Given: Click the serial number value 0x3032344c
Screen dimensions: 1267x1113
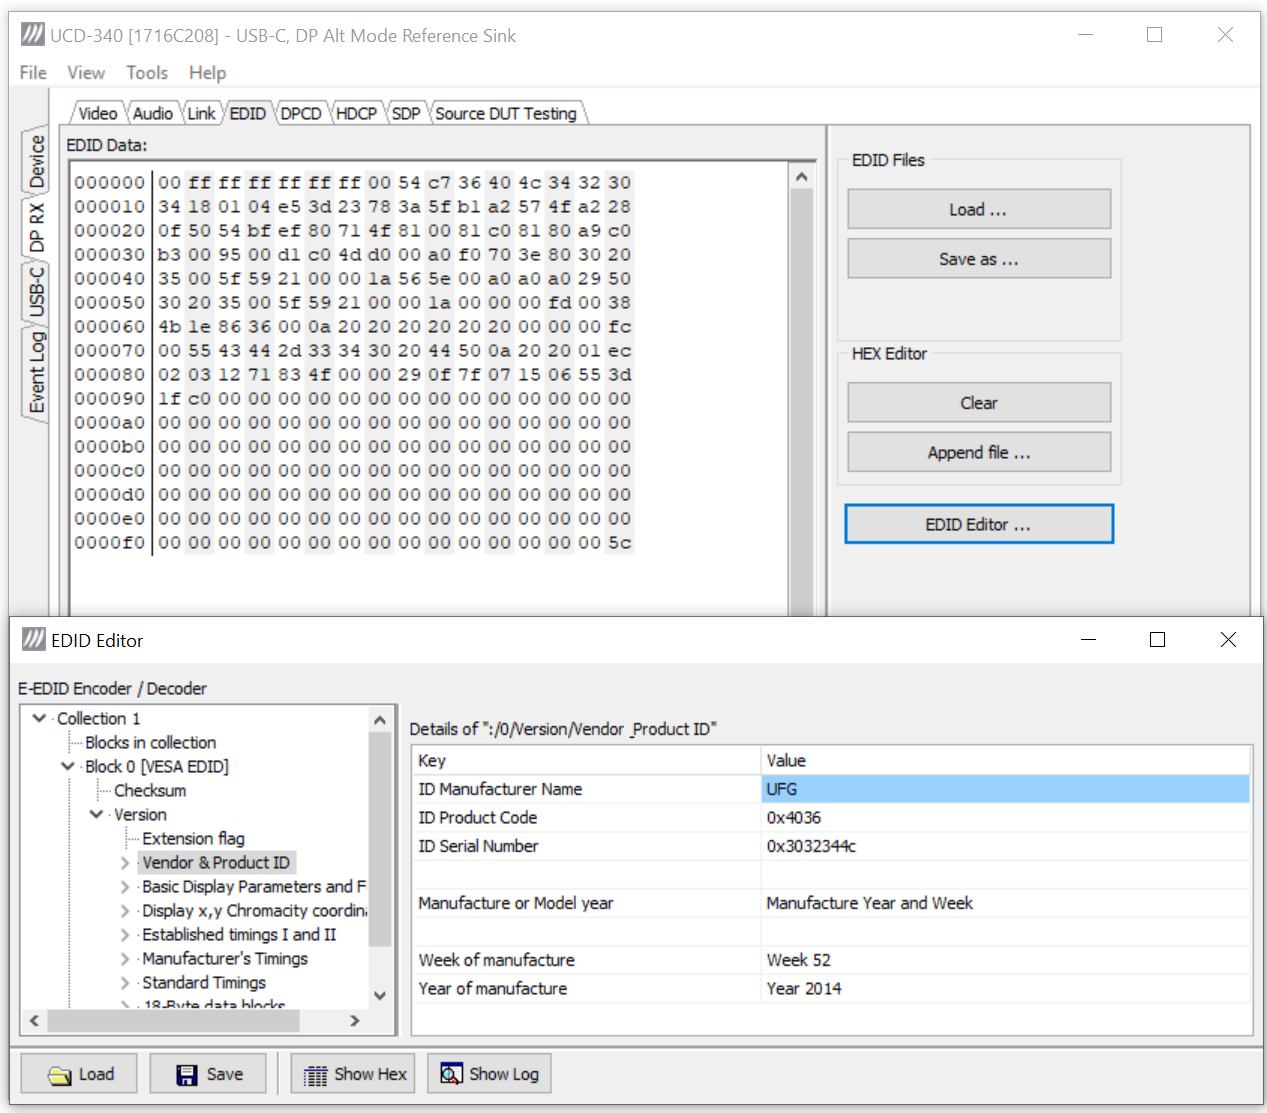Looking at the screenshot, I should coord(1005,846).
